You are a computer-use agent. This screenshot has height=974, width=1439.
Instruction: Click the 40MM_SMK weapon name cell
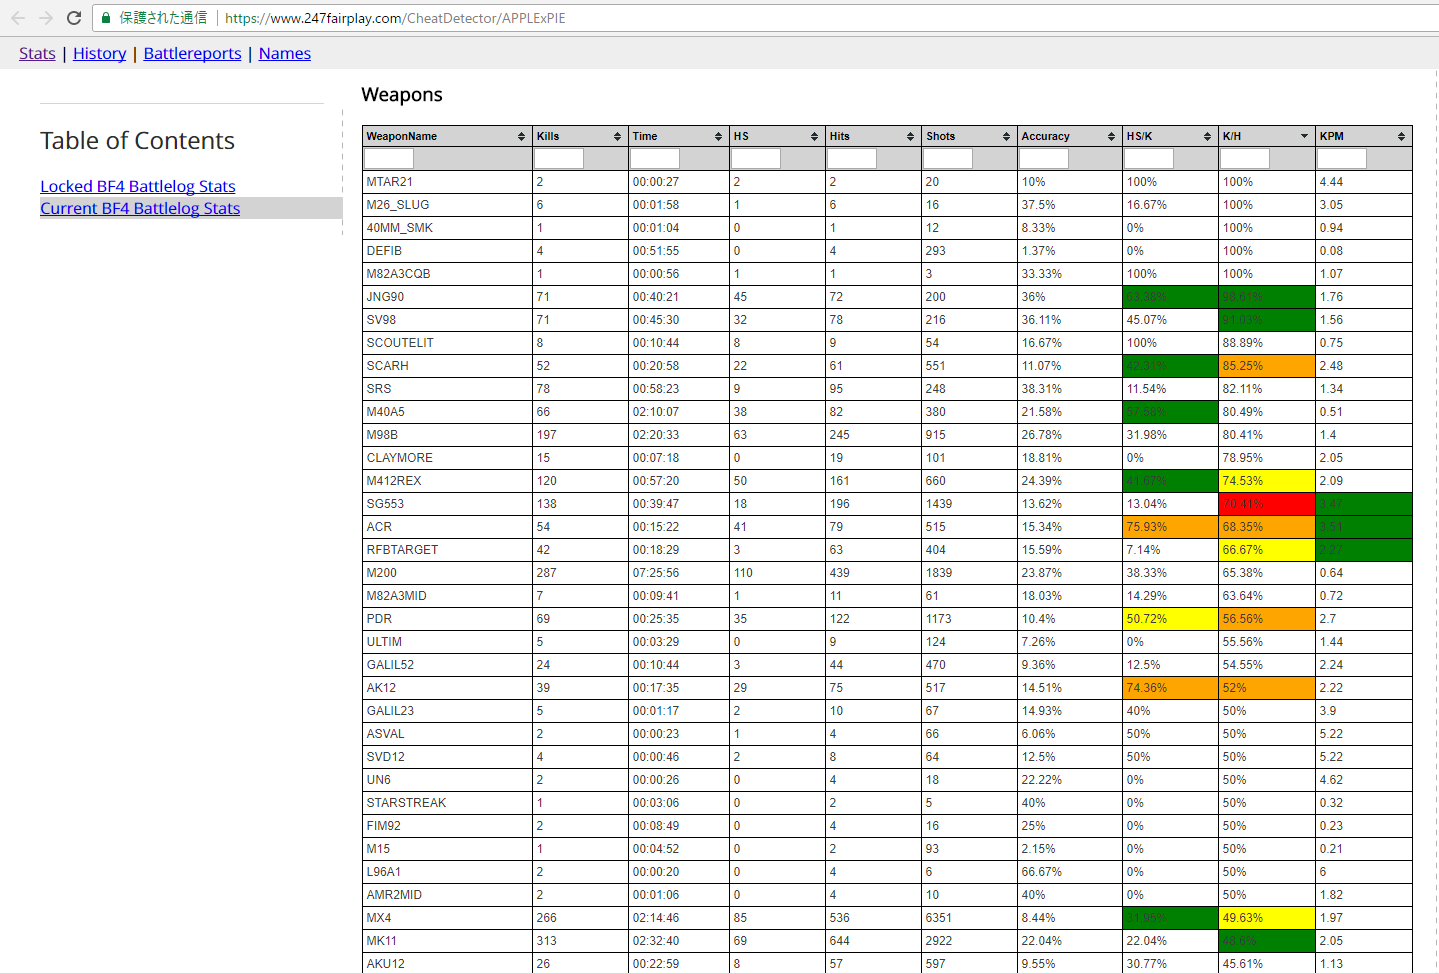[446, 228]
